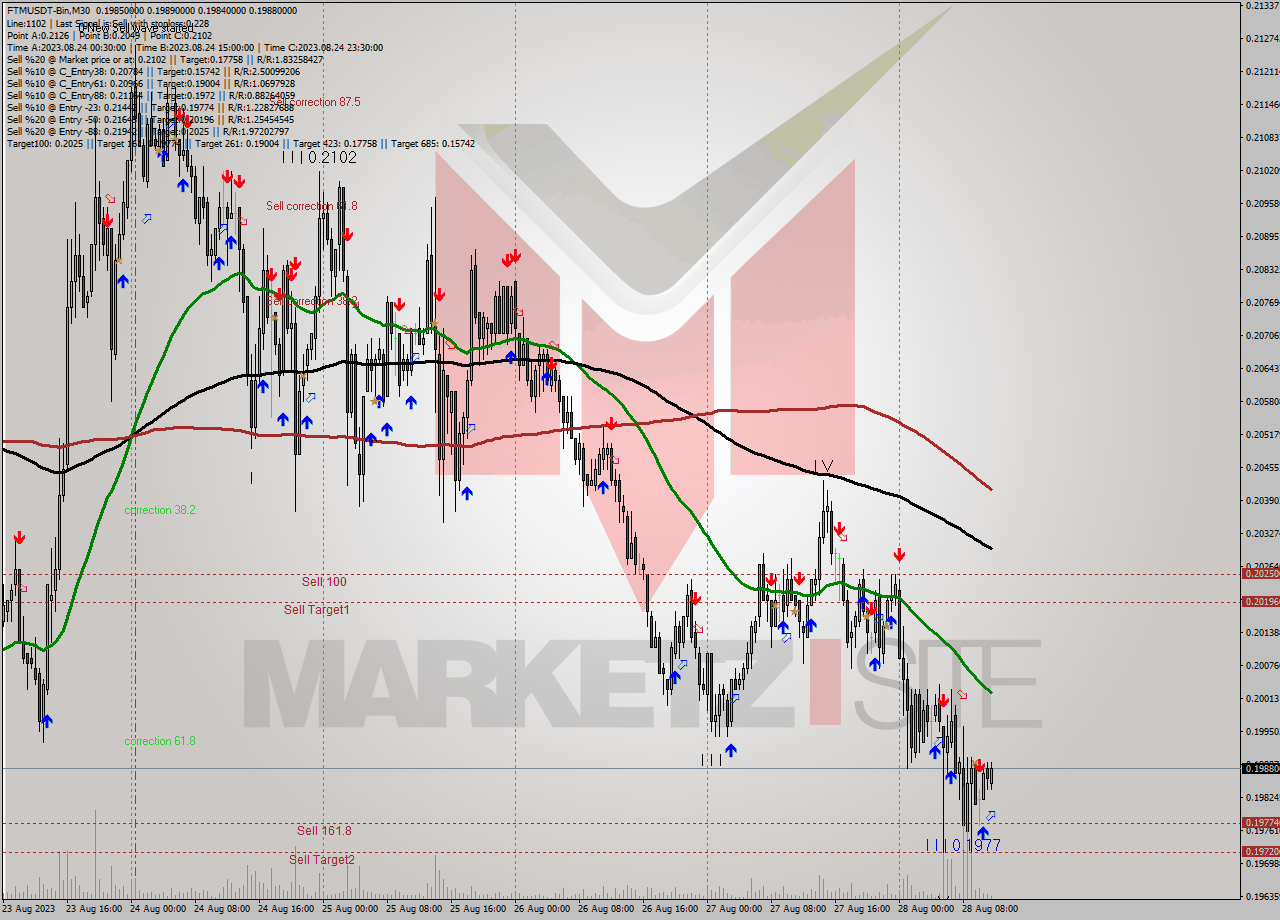Click the '26 Aug 16:00' time axis label

[670, 909]
